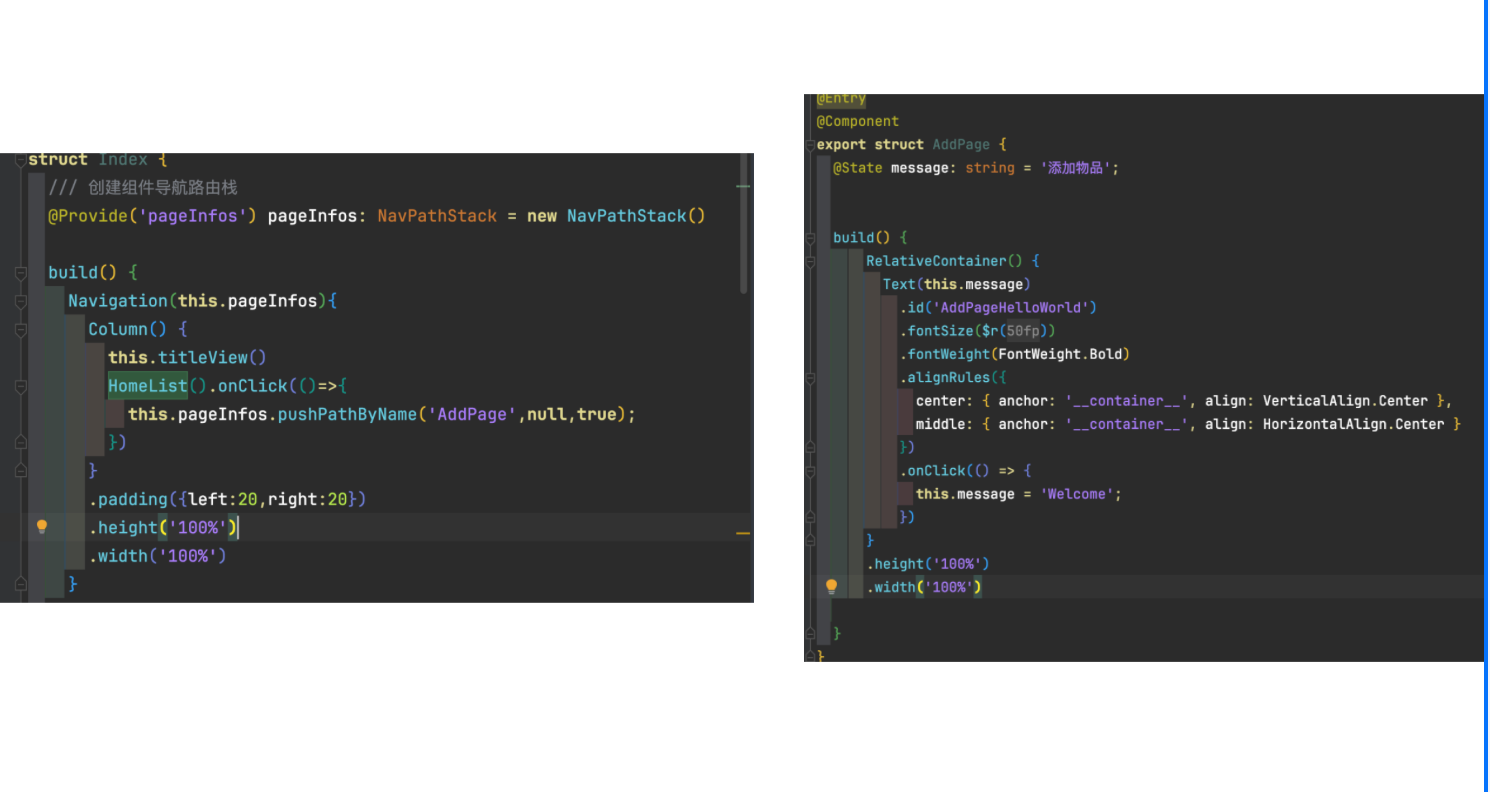The width and height of the screenshot is (1490, 792).
Task: Click the .padding modifier line
Action: [227, 499]
